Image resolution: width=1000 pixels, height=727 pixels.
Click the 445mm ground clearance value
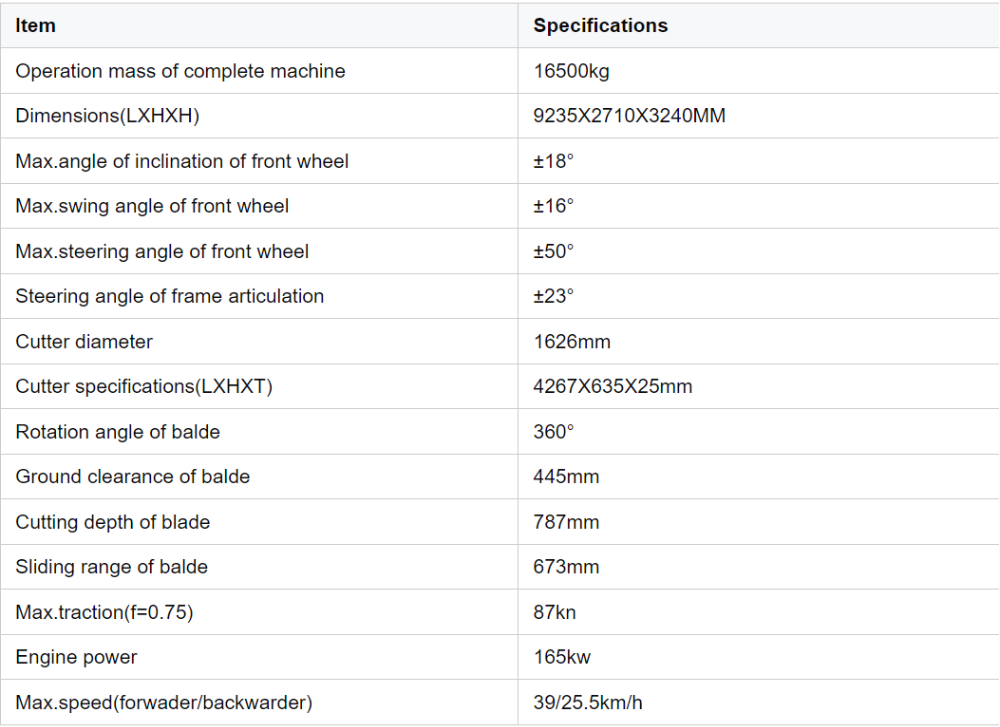coord(566,477)
